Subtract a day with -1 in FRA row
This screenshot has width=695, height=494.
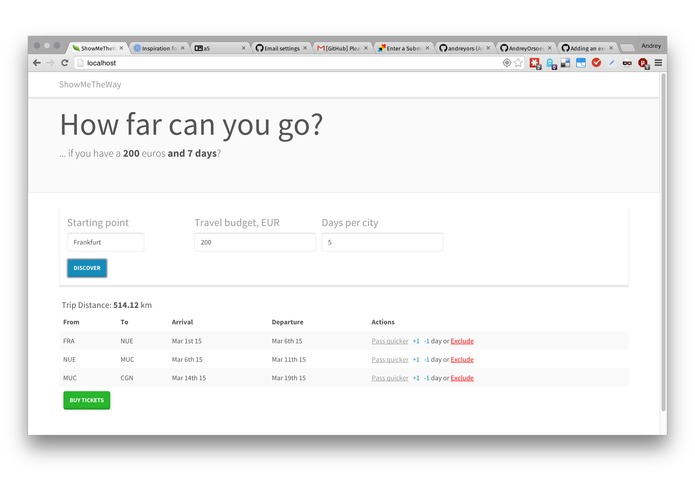426,341
